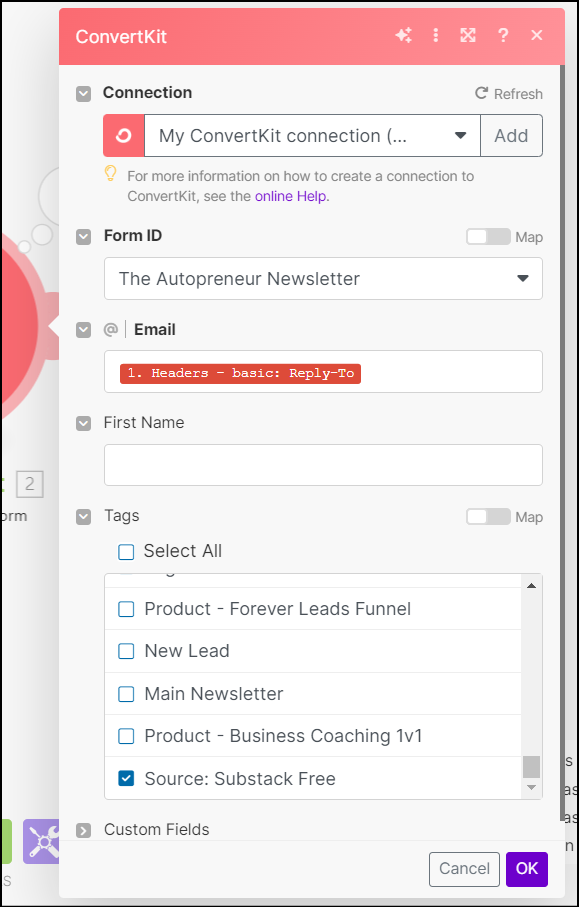
Task: Open the My ConvertKit connection dropdown
Action: tap(312, 135)
